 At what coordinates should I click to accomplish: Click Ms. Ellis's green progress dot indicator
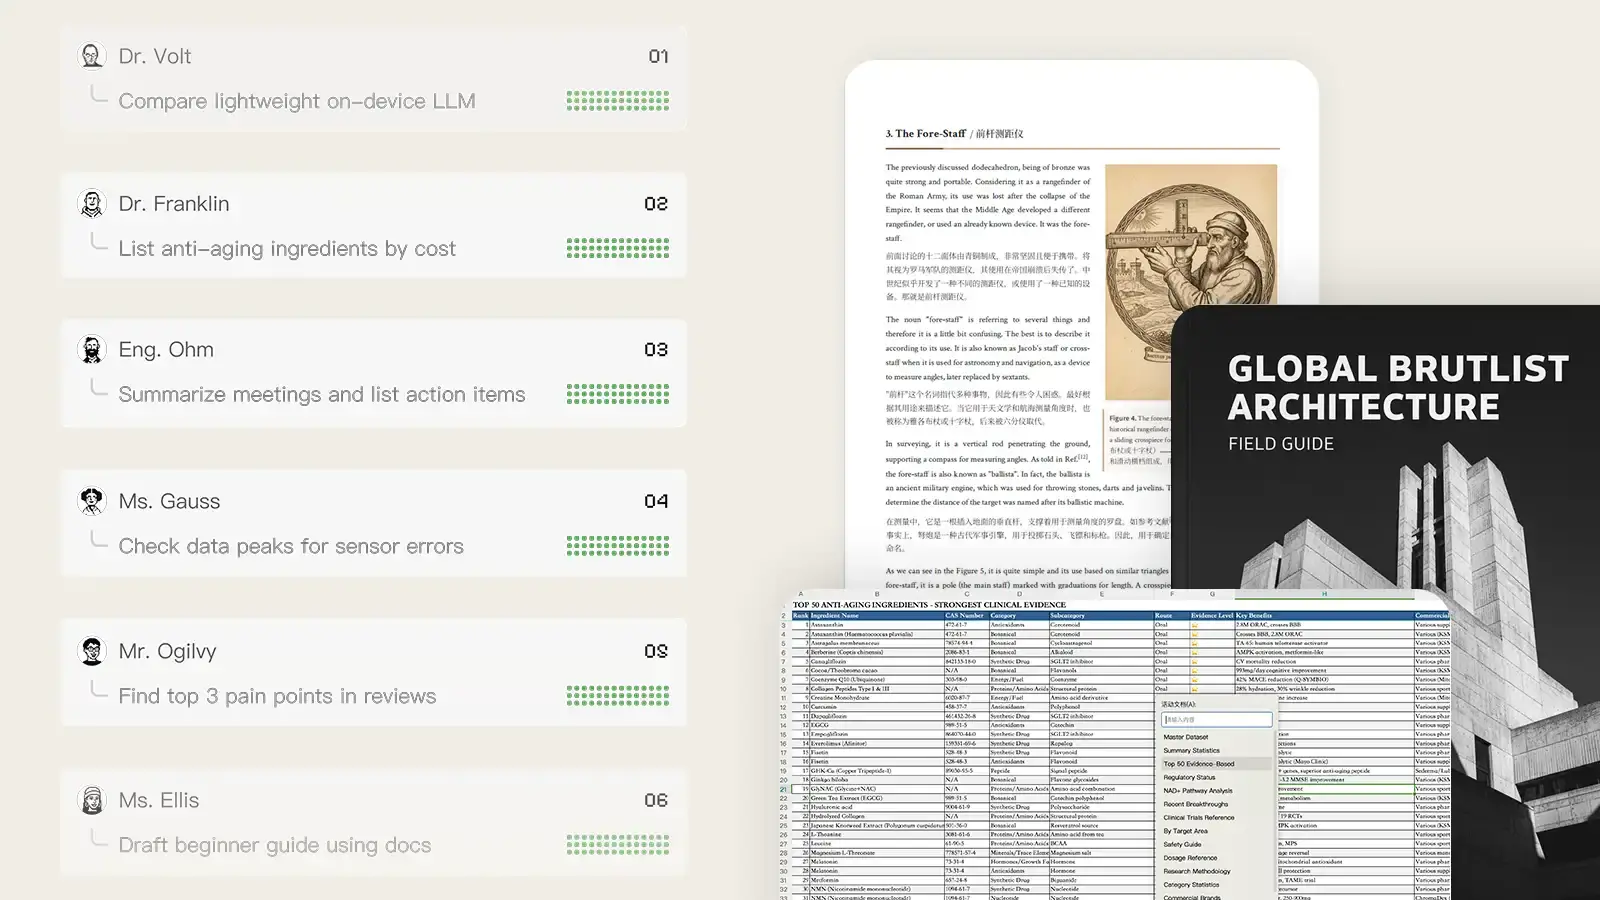pyautogui.click(x=618, y=843)
